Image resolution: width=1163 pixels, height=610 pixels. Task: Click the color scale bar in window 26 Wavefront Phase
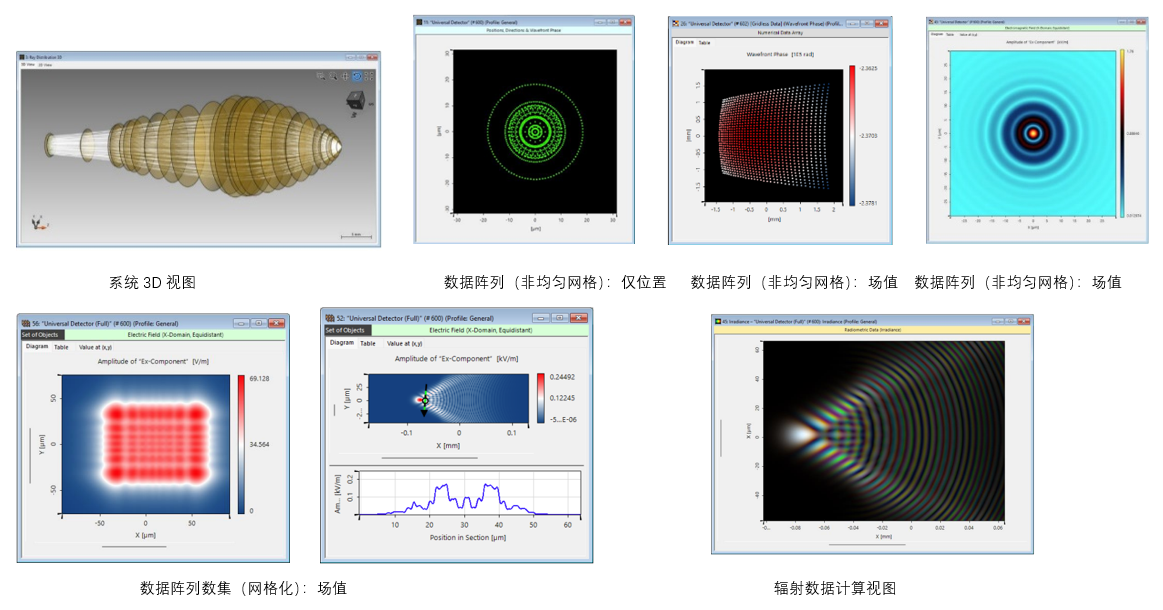[x=852, y=134]
